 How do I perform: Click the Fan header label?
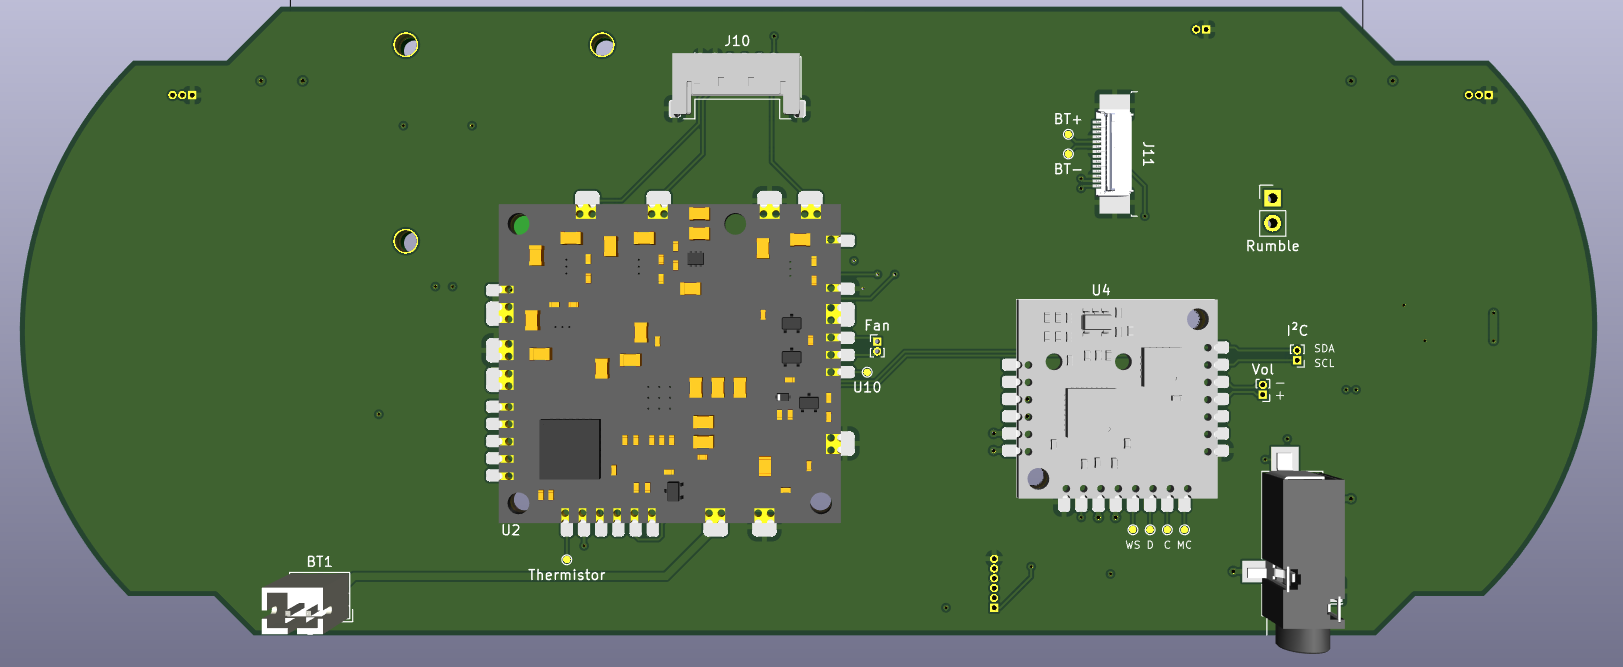[877, 326]
